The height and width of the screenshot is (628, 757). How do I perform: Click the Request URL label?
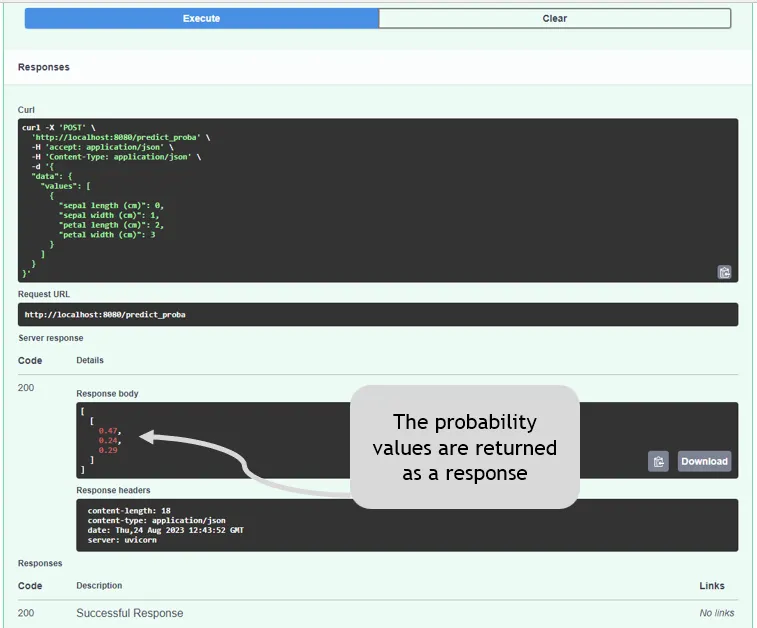pos(44,294)
